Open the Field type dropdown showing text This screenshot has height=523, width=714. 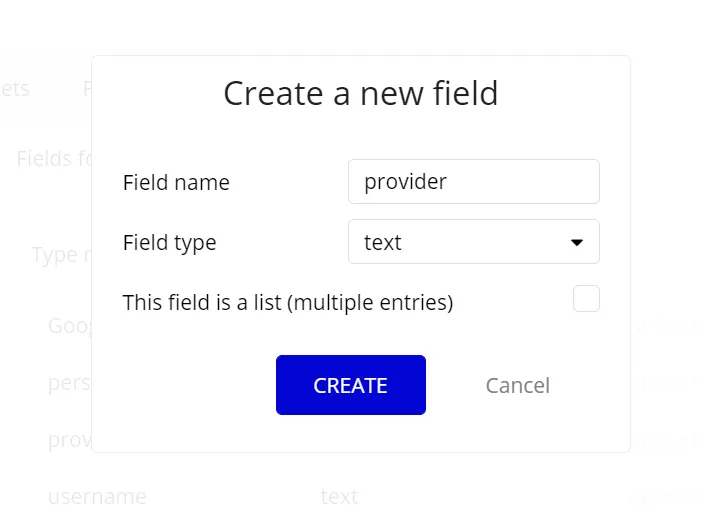pos(474,242)
